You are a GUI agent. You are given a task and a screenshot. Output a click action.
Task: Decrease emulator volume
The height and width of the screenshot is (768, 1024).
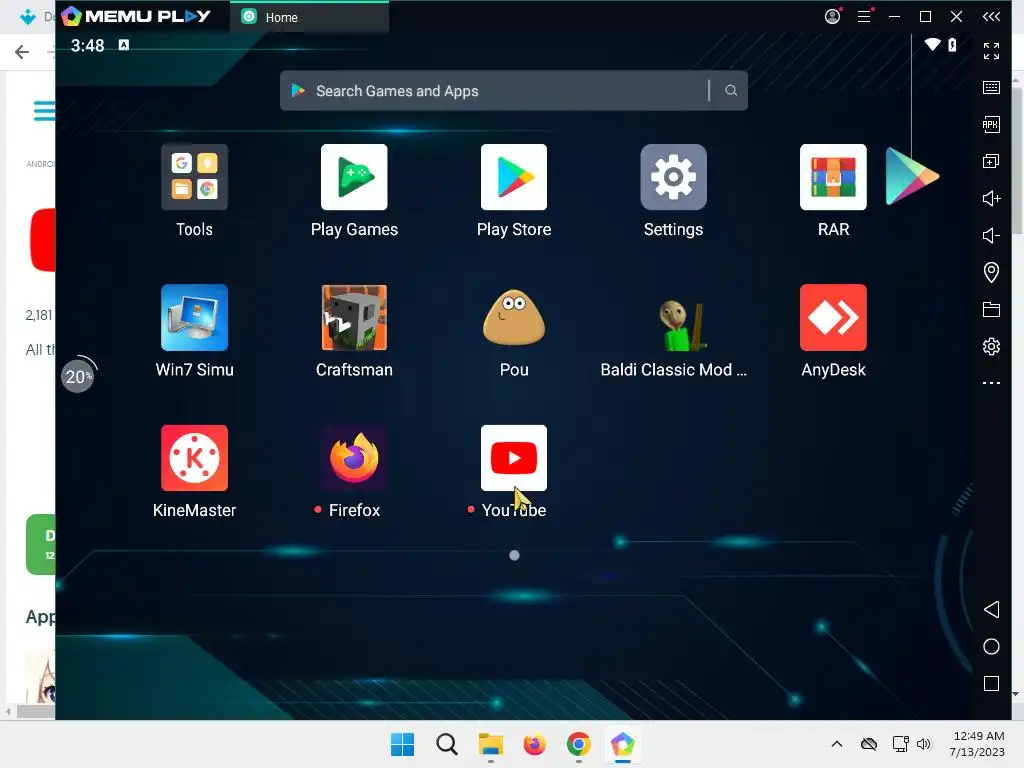[x=991, y=235]
